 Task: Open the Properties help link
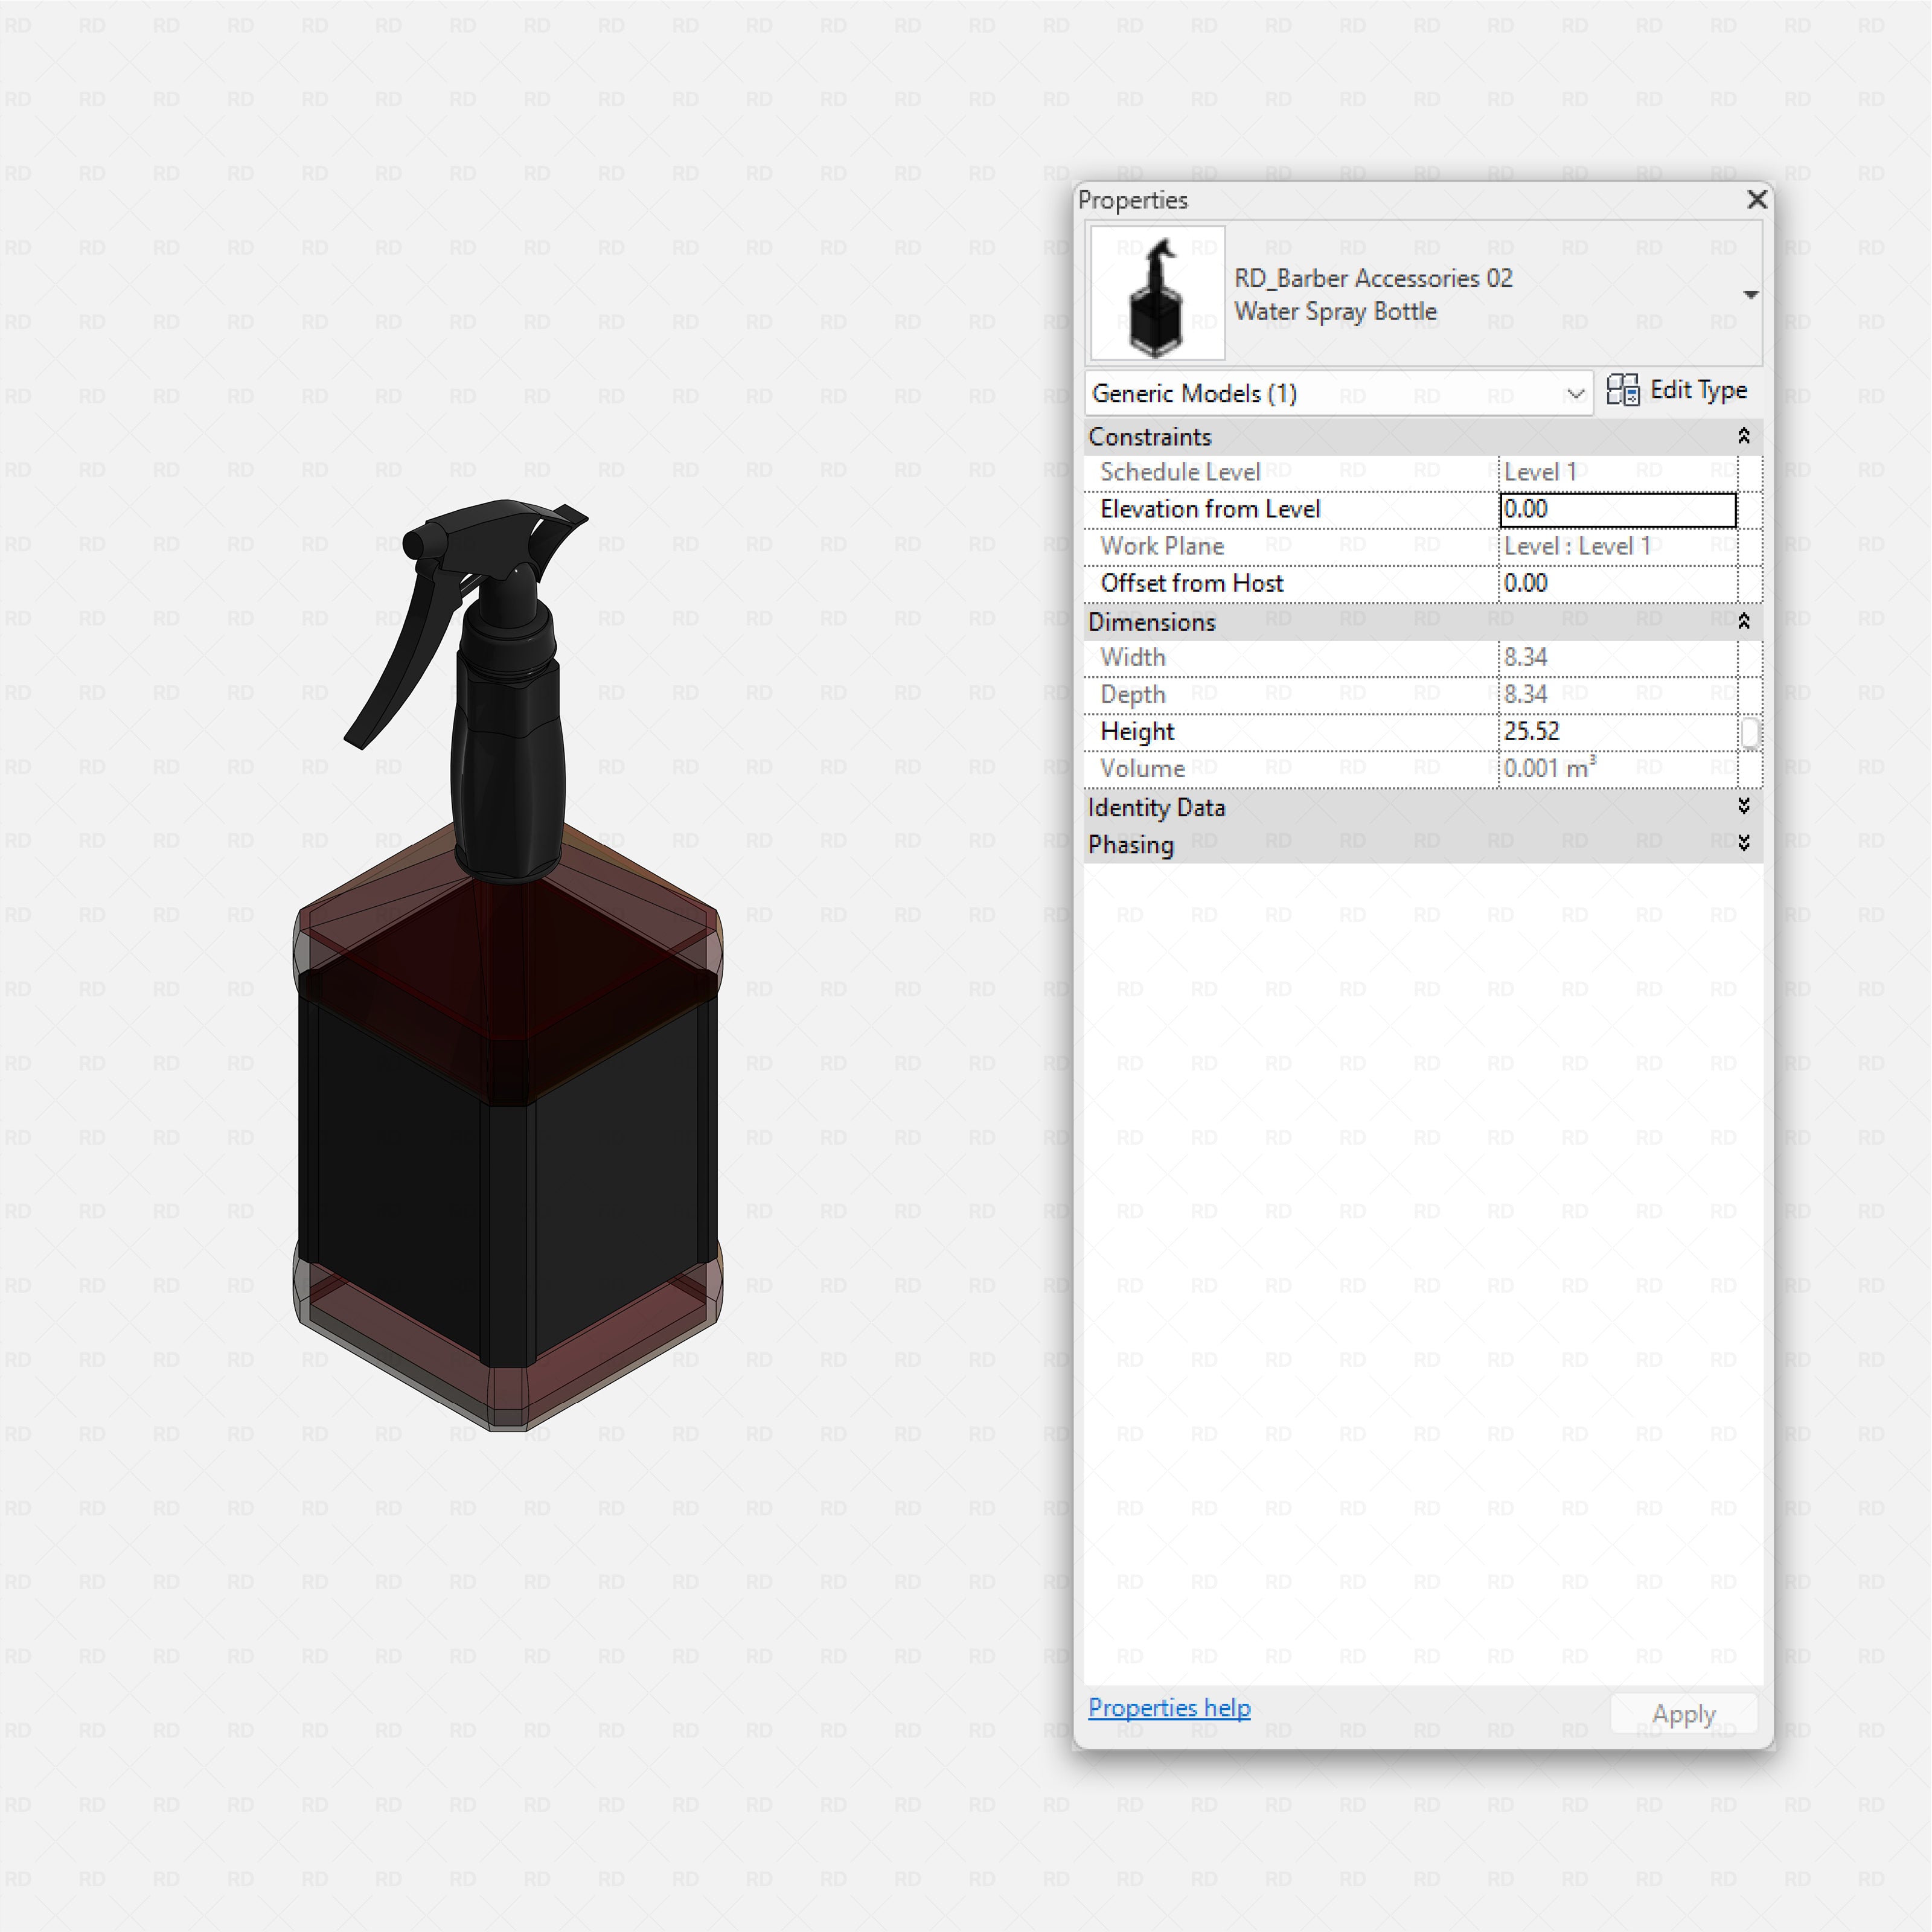coord(1170,1708)
